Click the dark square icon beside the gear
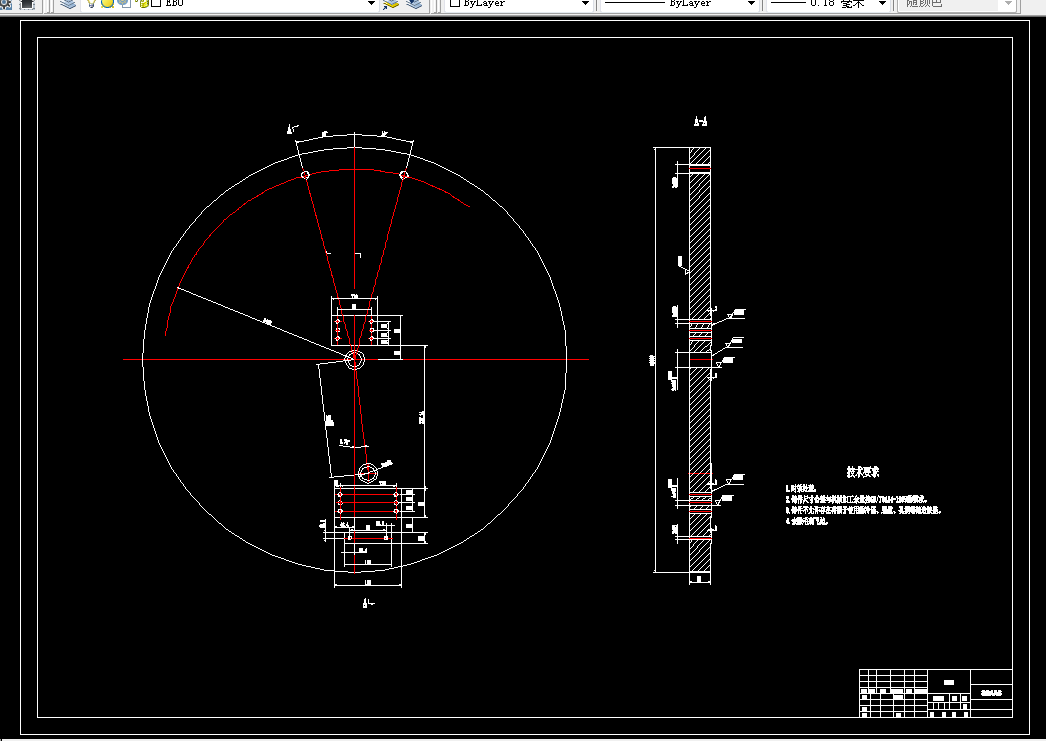The height and width of the screenshot is (741, 1046). tap(27, 3)
